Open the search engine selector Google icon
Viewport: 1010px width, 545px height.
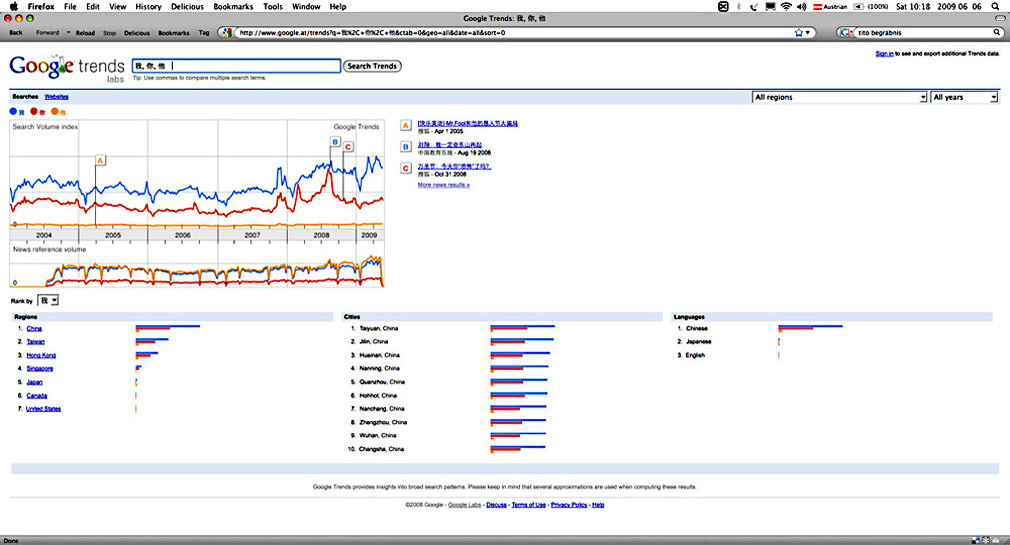tap(846, 32)
